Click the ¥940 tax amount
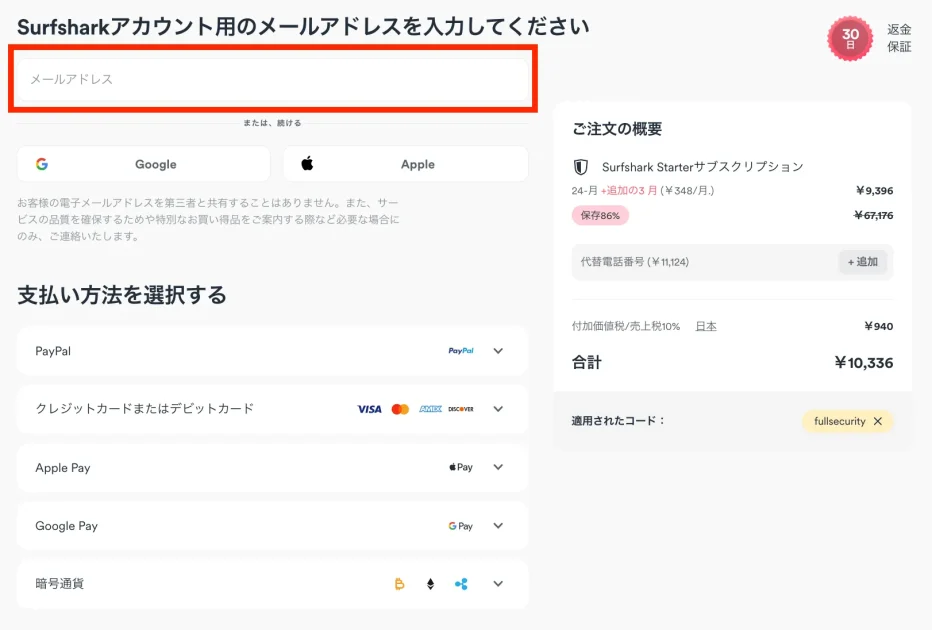 coord(879,326)
